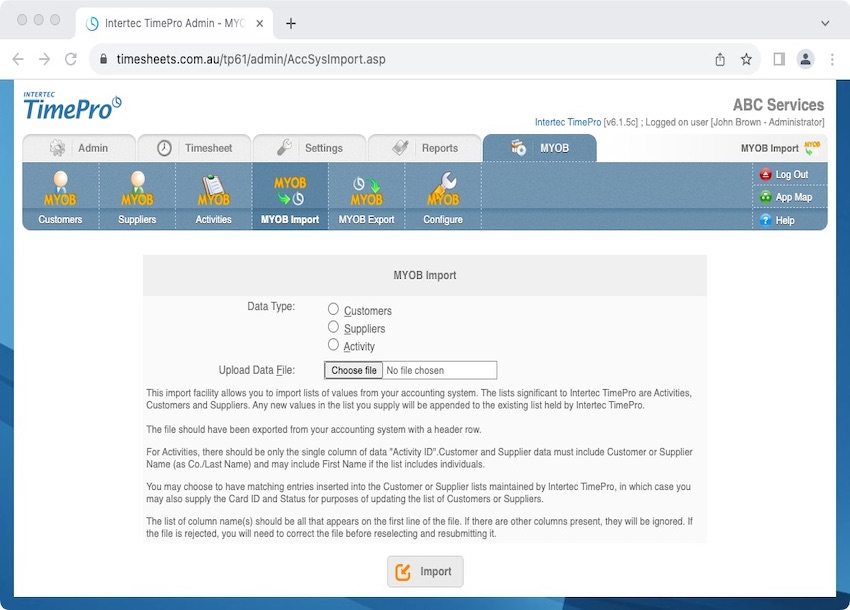
Task: Bookmark this page with star icon
Action: tap(746, 59)
